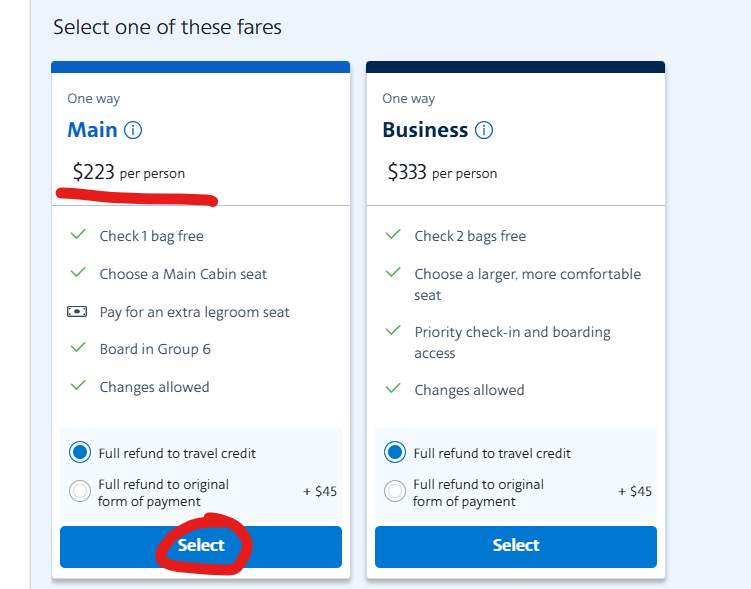The image size is (751, 589).
Task: Click checkmark beside "Board in Group 6"
Action: pyautogui.click(x=77, y=349)
